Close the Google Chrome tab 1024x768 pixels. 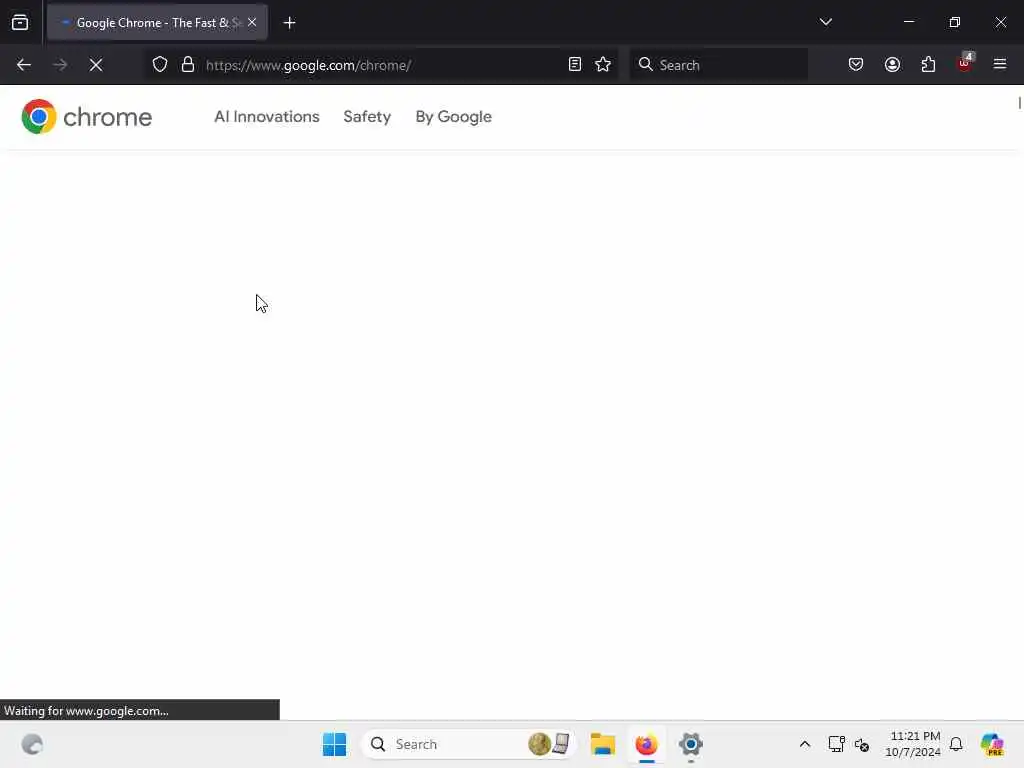pos(252,22)
